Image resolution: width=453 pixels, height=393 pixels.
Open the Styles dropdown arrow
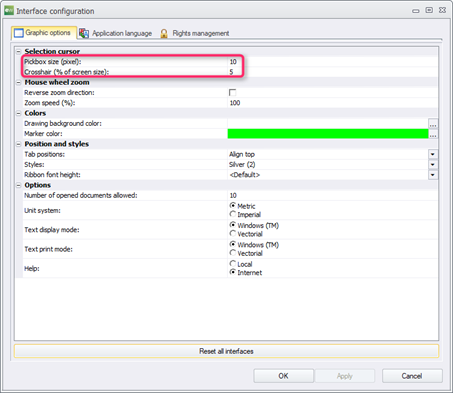click(433, 165)
